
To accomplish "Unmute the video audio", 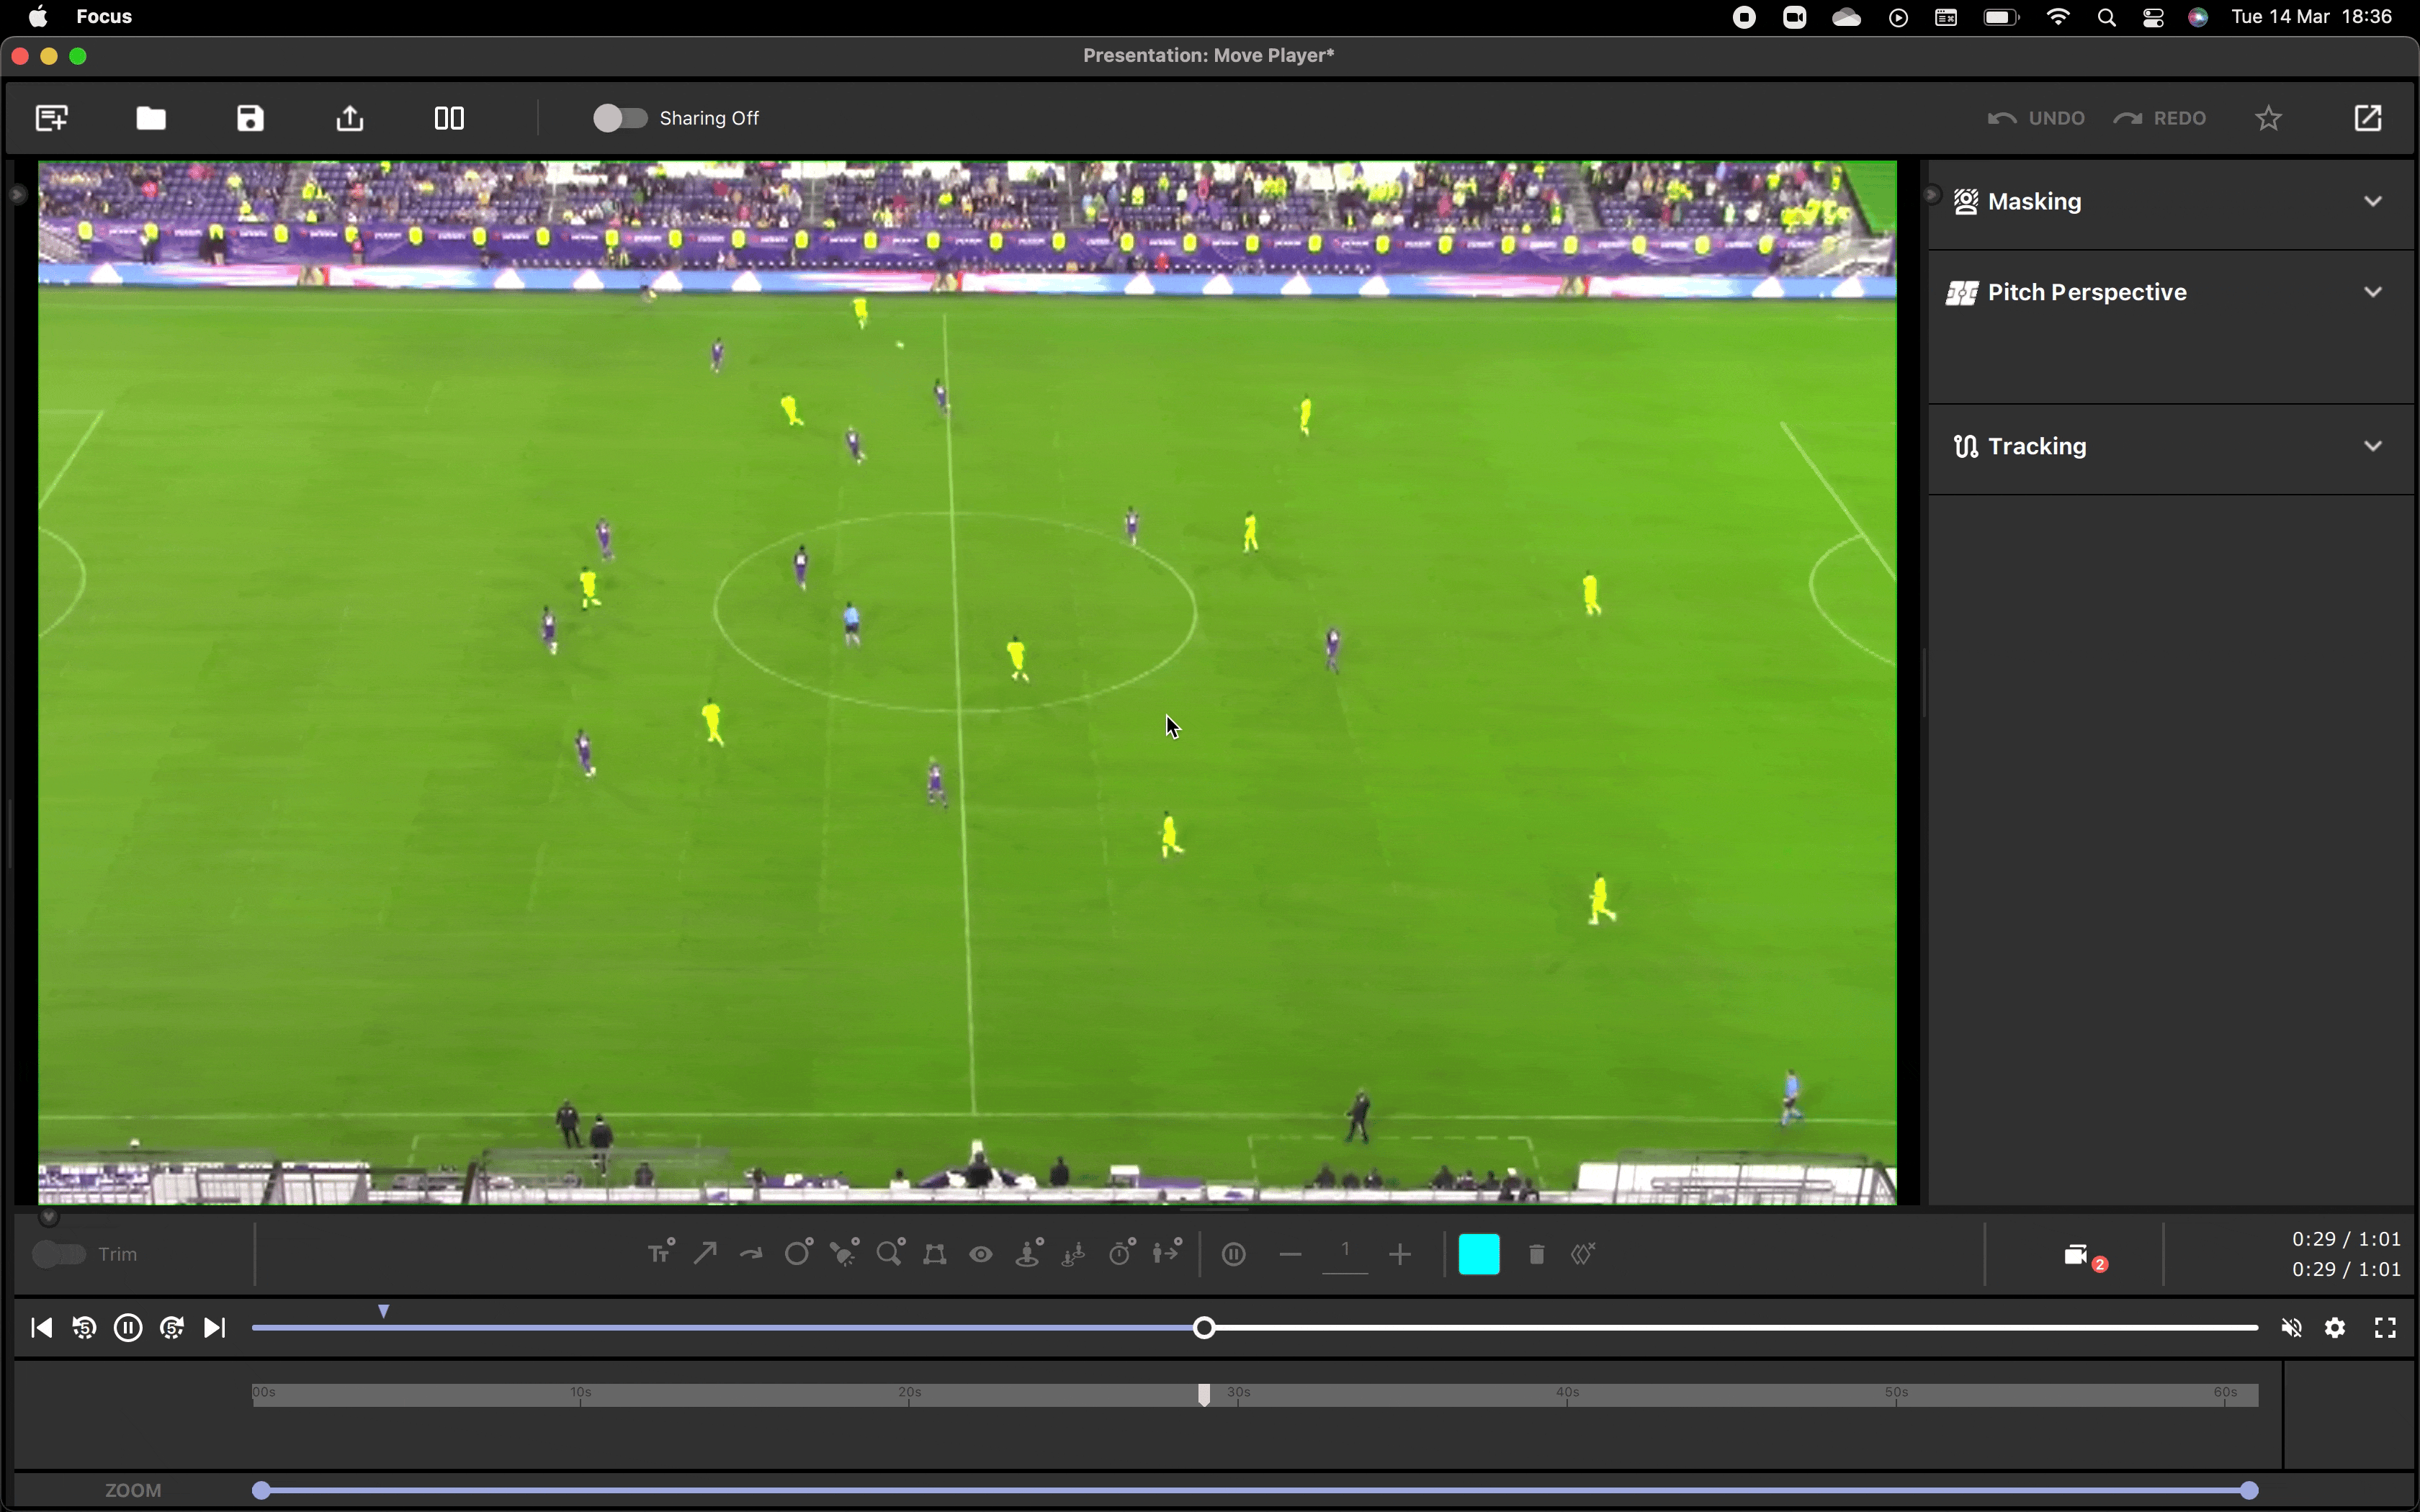I will click(x=2291, y=1328).
